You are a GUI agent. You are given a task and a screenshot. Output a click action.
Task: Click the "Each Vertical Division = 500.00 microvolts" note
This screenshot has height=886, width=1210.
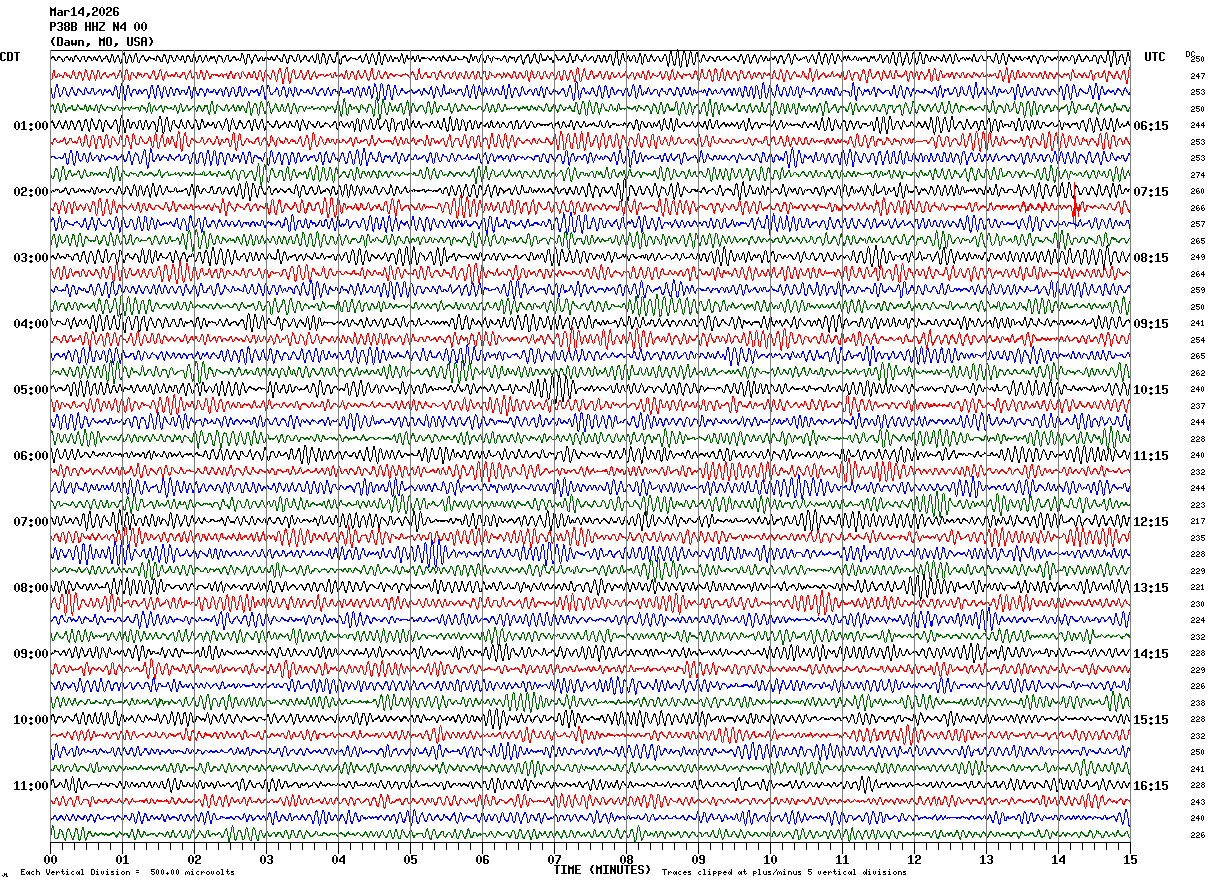127,873
